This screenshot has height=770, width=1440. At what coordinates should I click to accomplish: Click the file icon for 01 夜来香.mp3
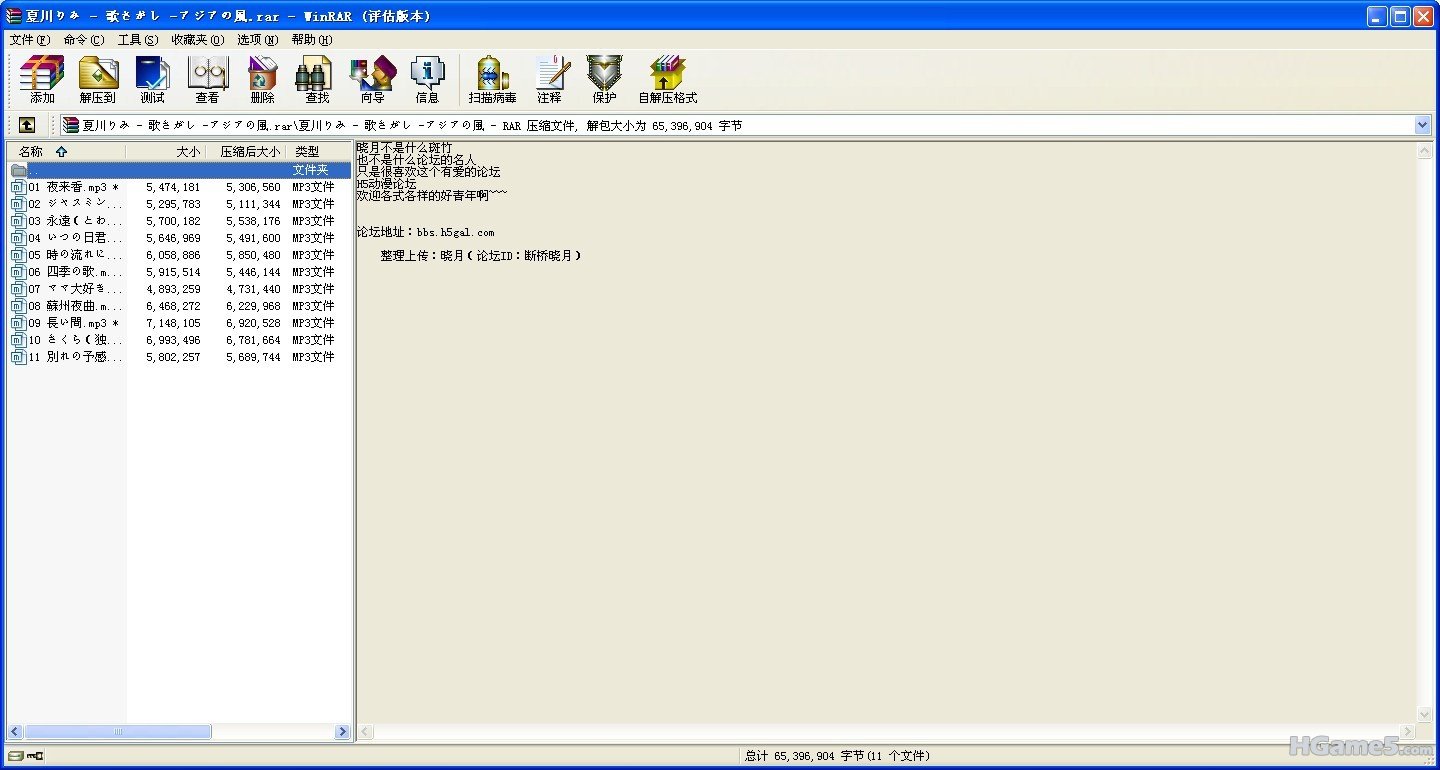tap(18, 187)
